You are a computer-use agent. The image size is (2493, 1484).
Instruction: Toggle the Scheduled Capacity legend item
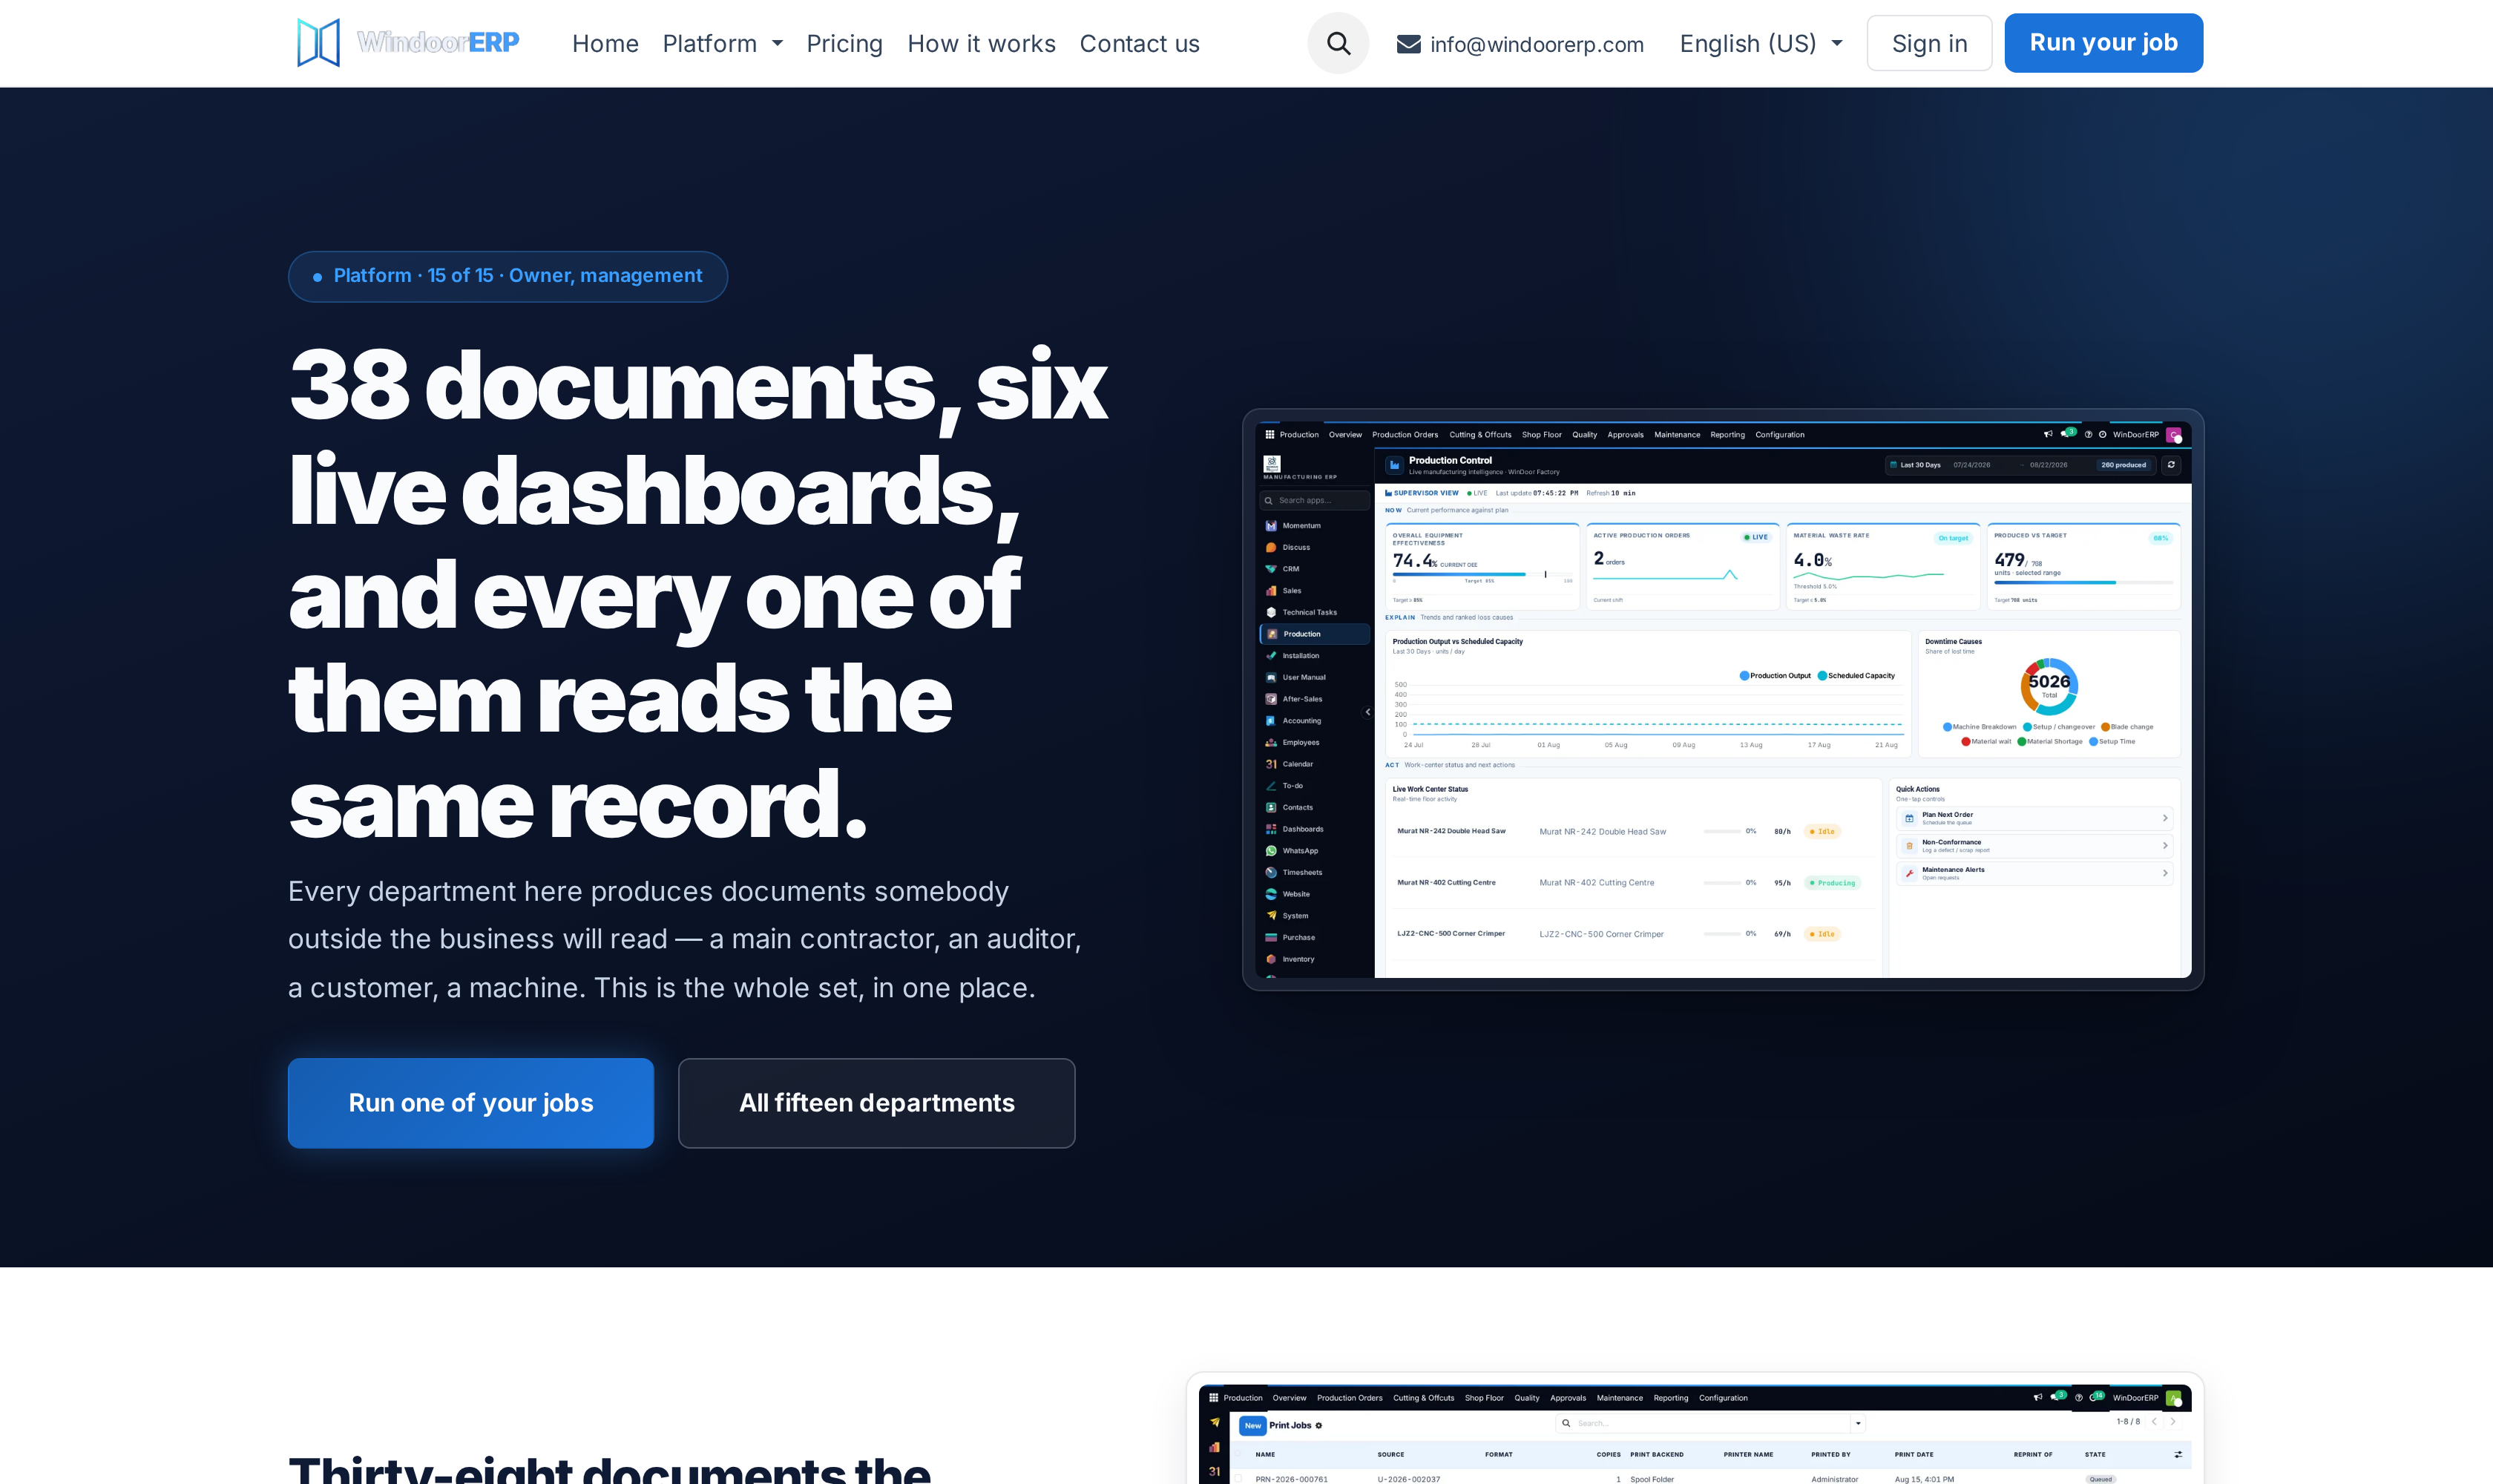pyautogui.click(x=1856, y=675)
